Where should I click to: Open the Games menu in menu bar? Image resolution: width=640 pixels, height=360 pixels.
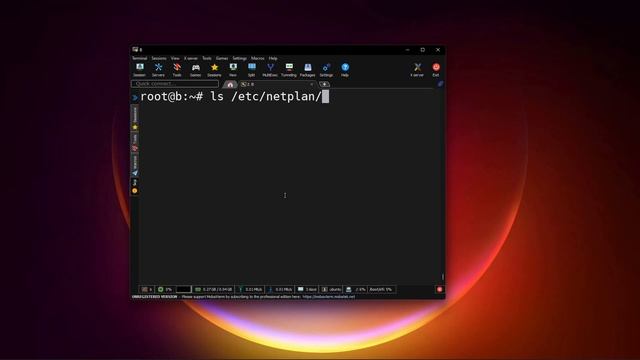click(222, 58)
